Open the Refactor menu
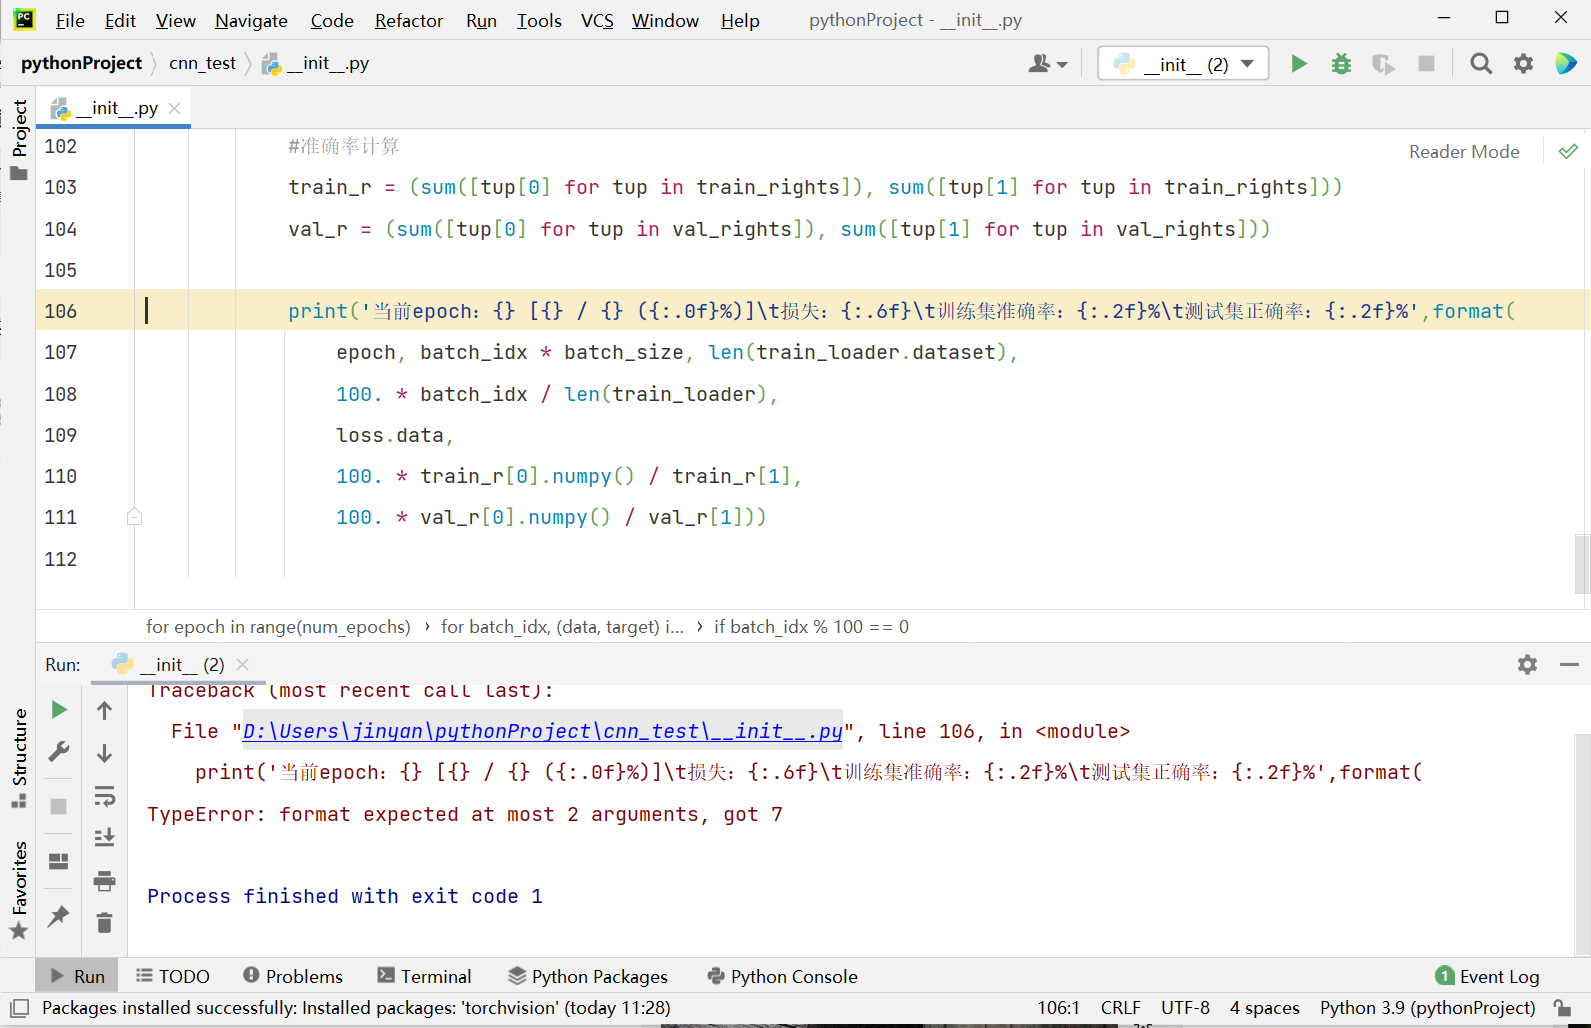Screen dimensions: 1591x1028 409,20
